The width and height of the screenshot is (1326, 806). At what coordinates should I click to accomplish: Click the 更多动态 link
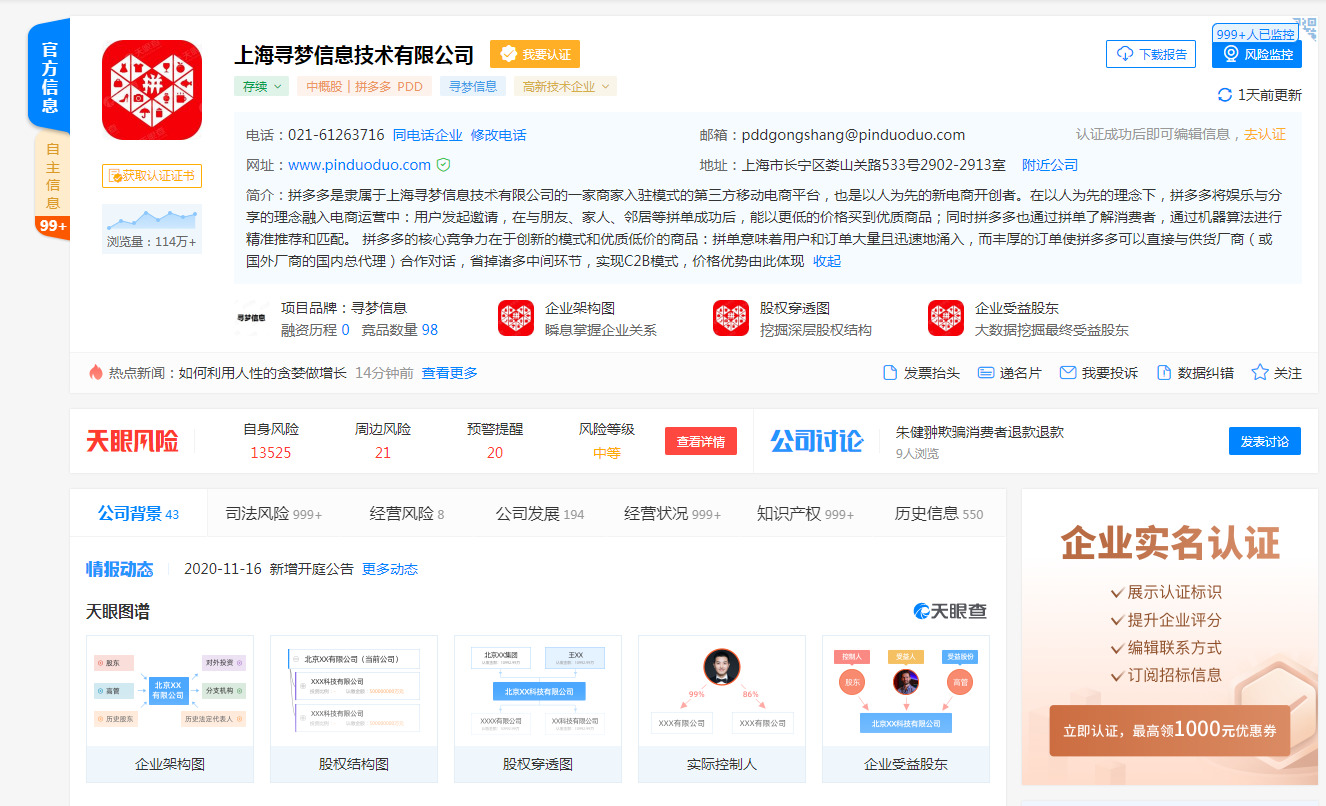(x=390, y=569)
